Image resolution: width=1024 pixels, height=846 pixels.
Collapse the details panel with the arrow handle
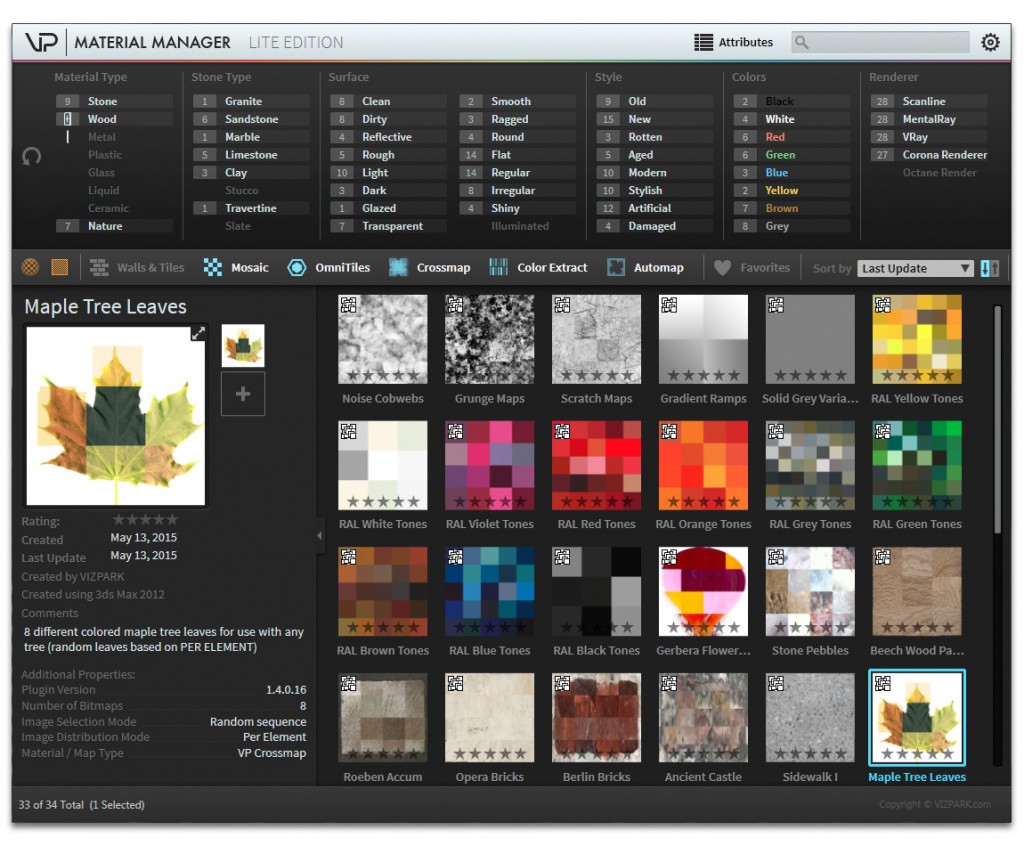pos(320,536)
